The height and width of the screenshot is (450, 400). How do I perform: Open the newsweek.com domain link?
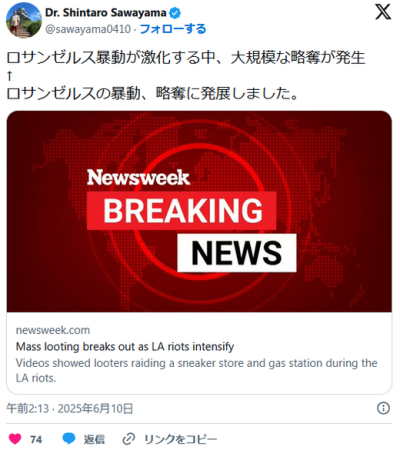point(53,330)
